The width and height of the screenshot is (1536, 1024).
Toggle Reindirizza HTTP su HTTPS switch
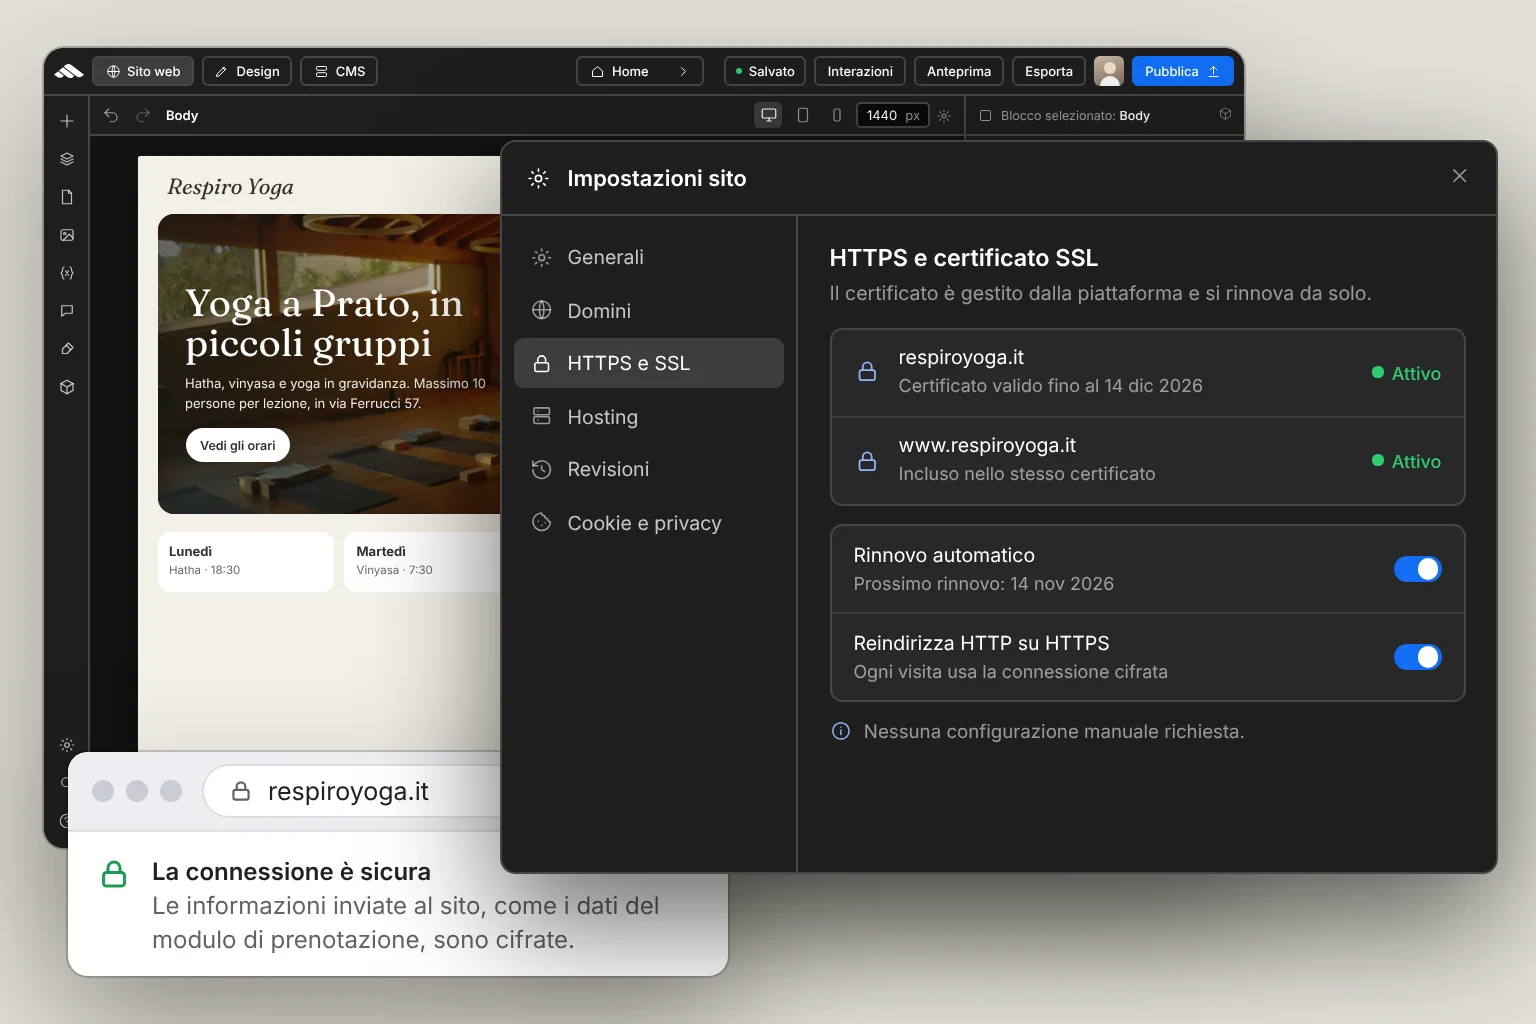(x=1417, y=657)
